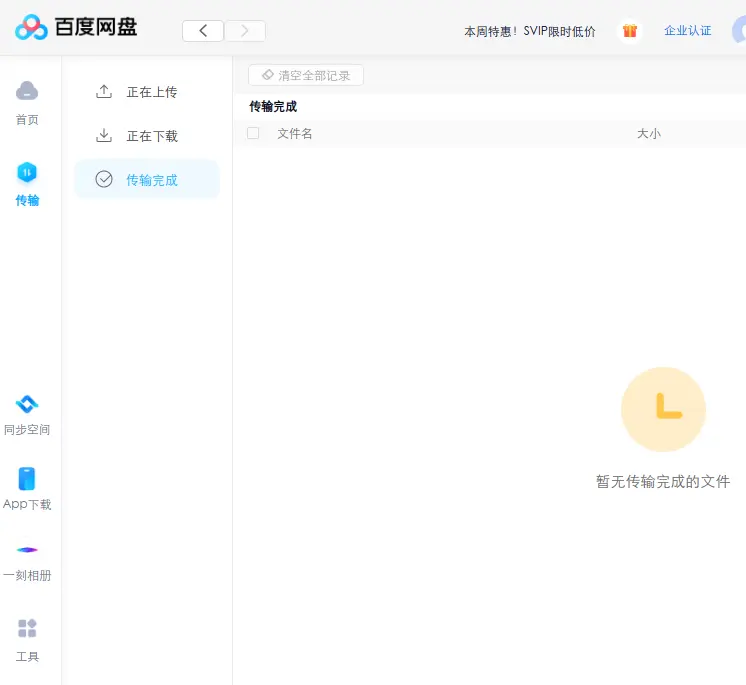Sort by the 大小 column header
This screenshot has height=685, width=746.
[649, 134]
